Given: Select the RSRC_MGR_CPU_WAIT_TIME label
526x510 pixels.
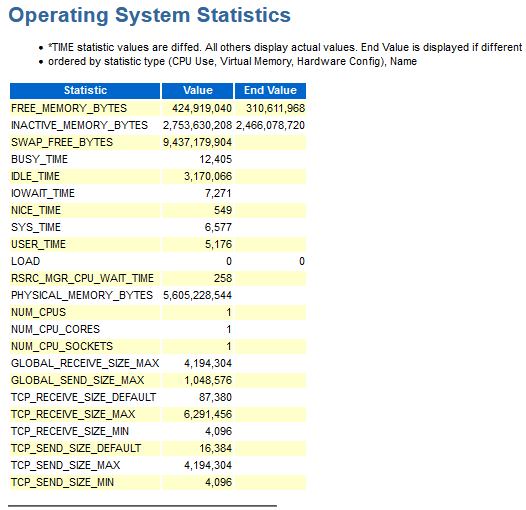Looking at the screenshot, I should (82, 278).
